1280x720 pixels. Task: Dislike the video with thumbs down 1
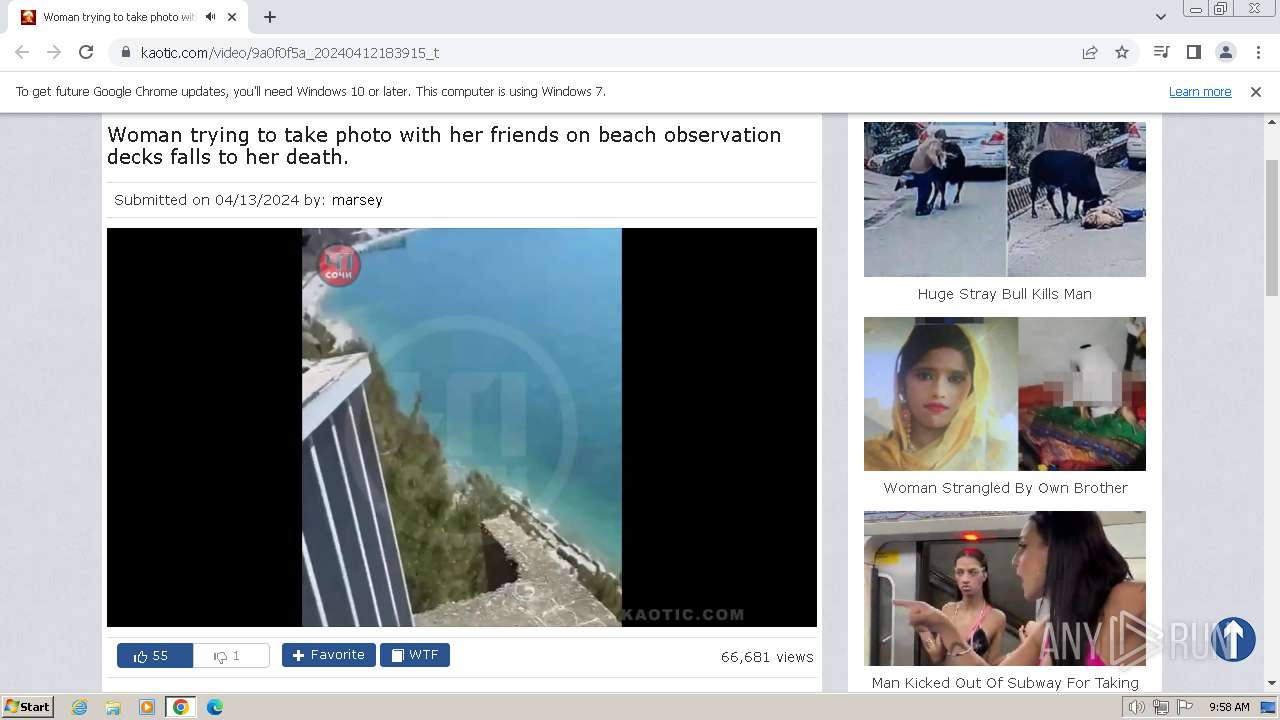pyautogui.click(x=231, y=656)
